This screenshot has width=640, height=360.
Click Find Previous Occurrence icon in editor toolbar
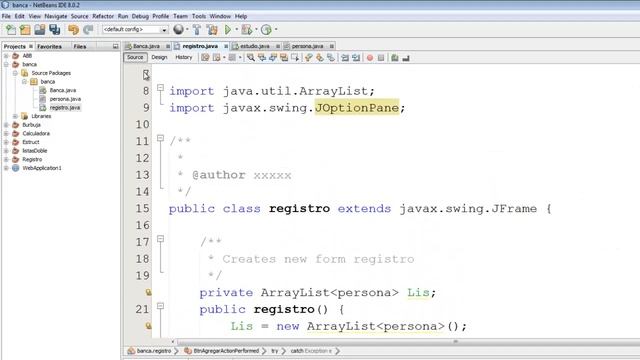point(262,58)
